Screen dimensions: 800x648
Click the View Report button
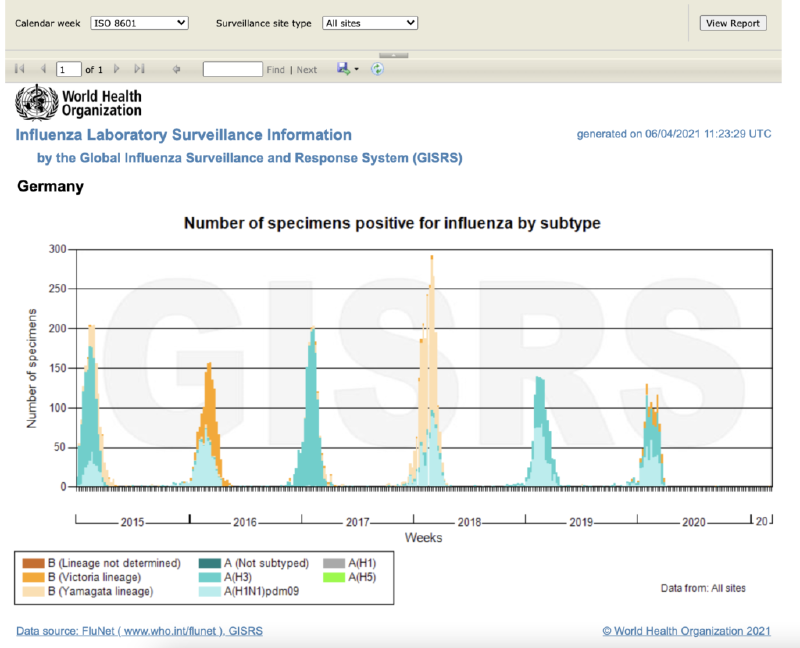coord(733,23)
